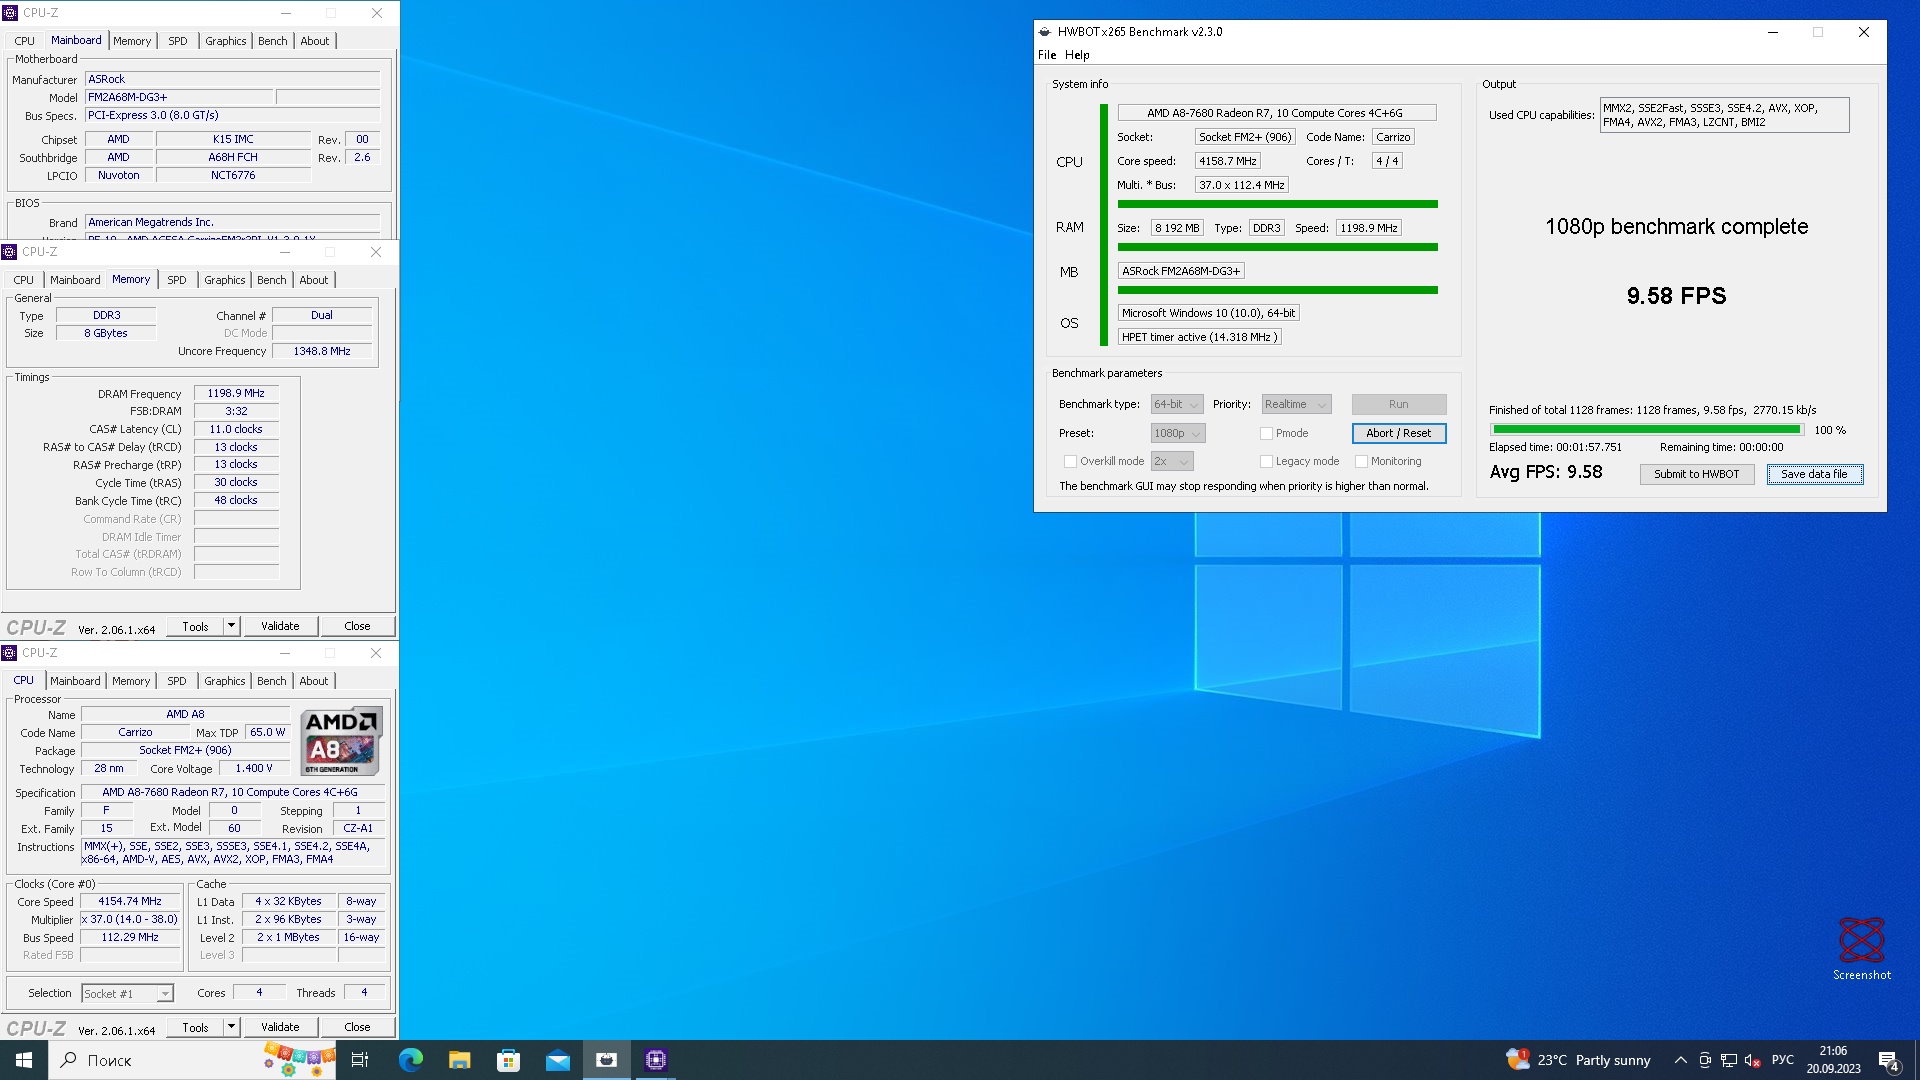Open the Screenshot desktop shortcut
Viewport: 1920px width, 1080px height.
1861,948
